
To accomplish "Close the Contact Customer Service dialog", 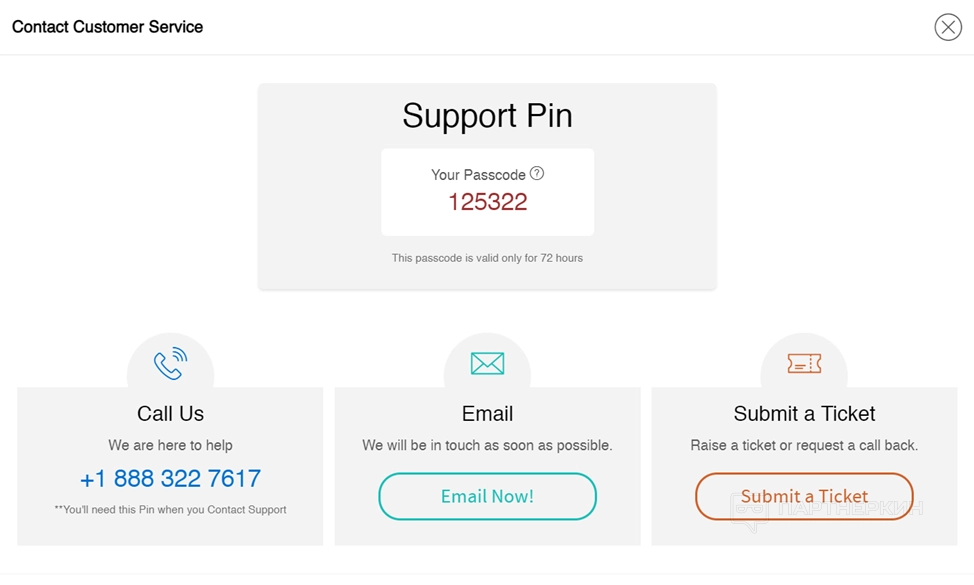I will point(947,27).
